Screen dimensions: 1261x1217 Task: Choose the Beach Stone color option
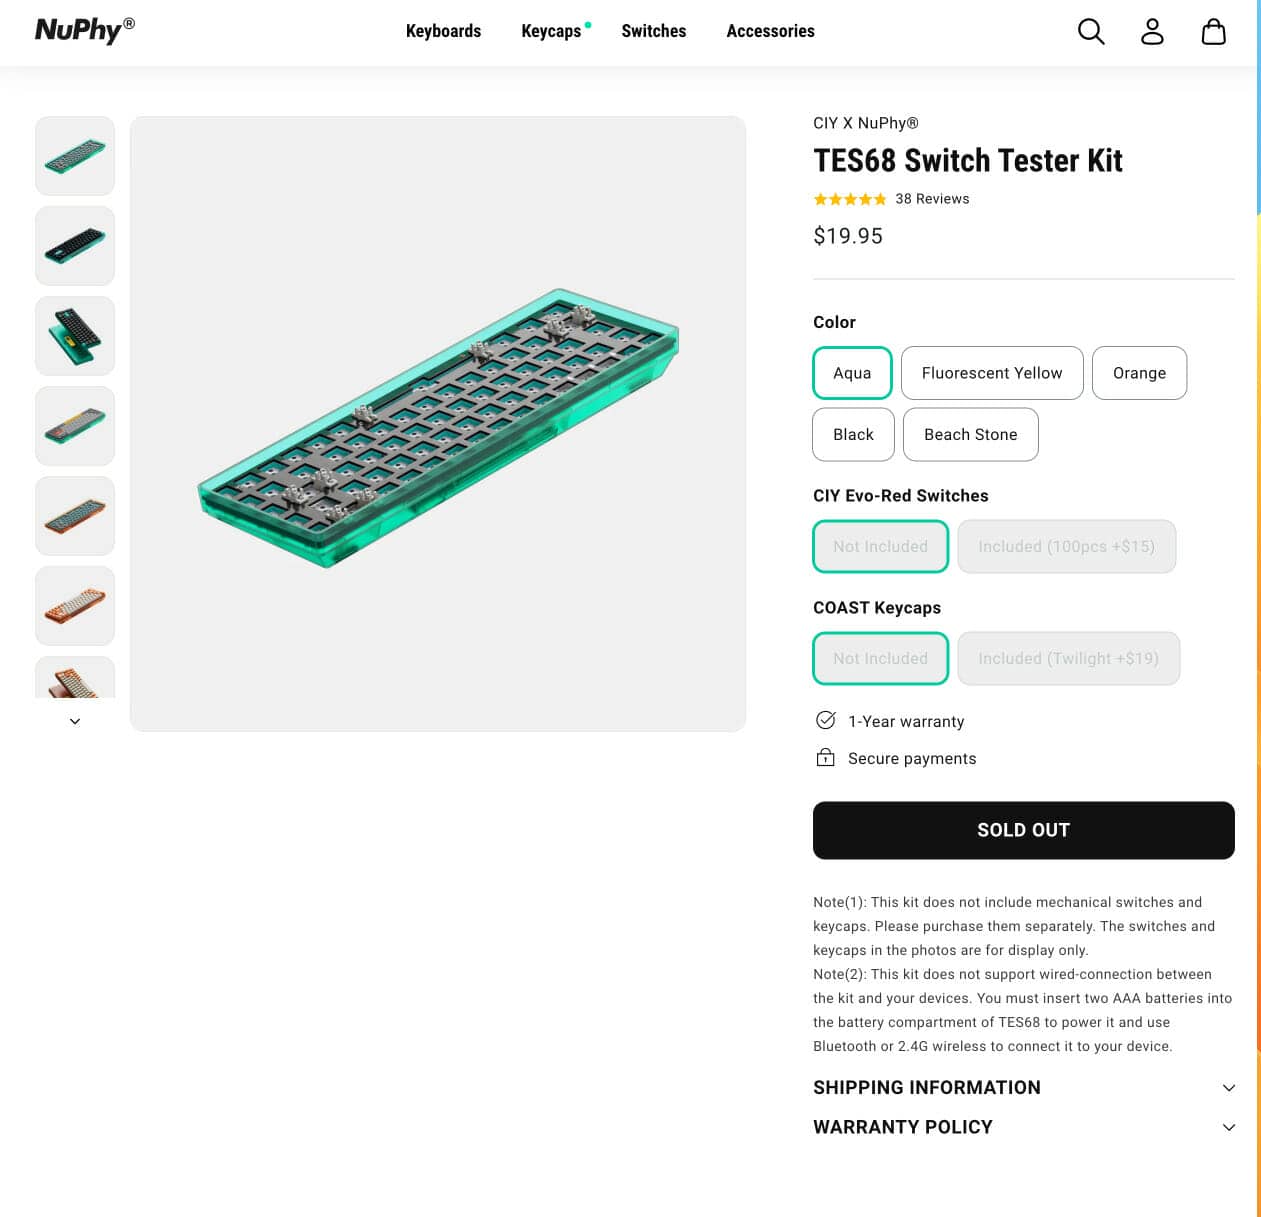[970, 434]
